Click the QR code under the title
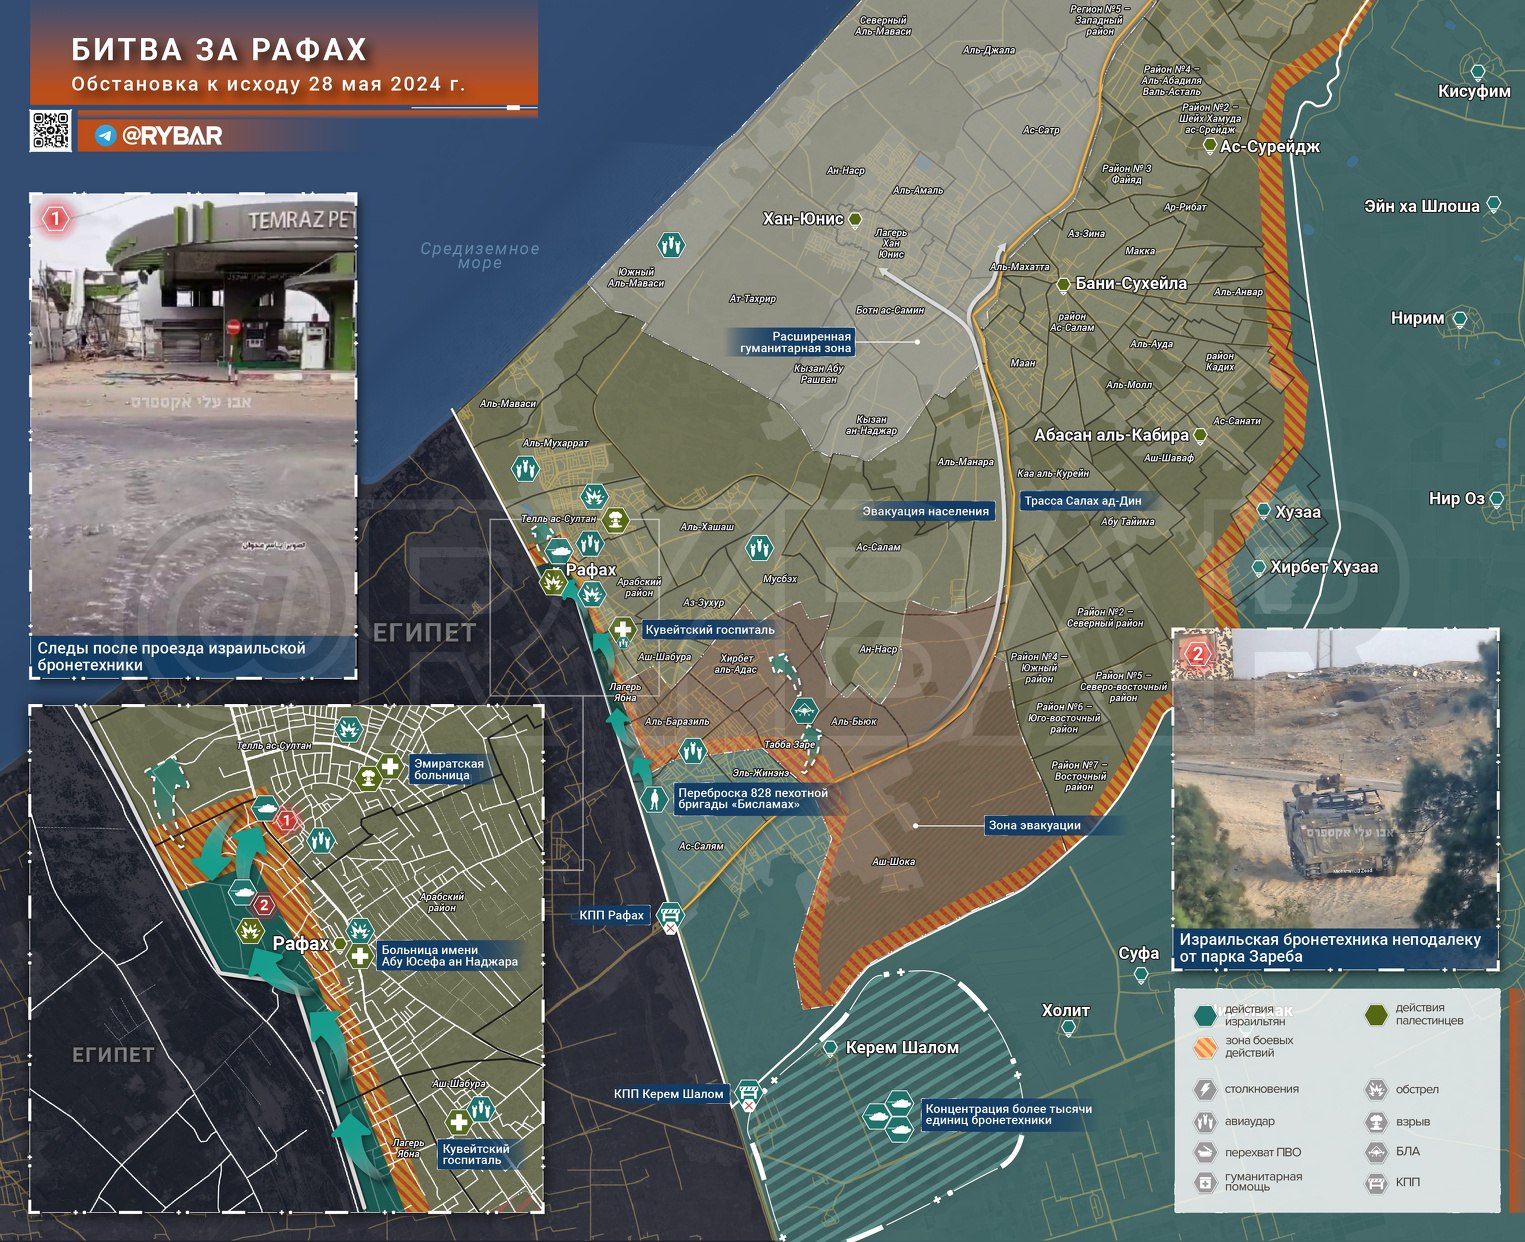The image size is (1525, 1242). point(50,131)
